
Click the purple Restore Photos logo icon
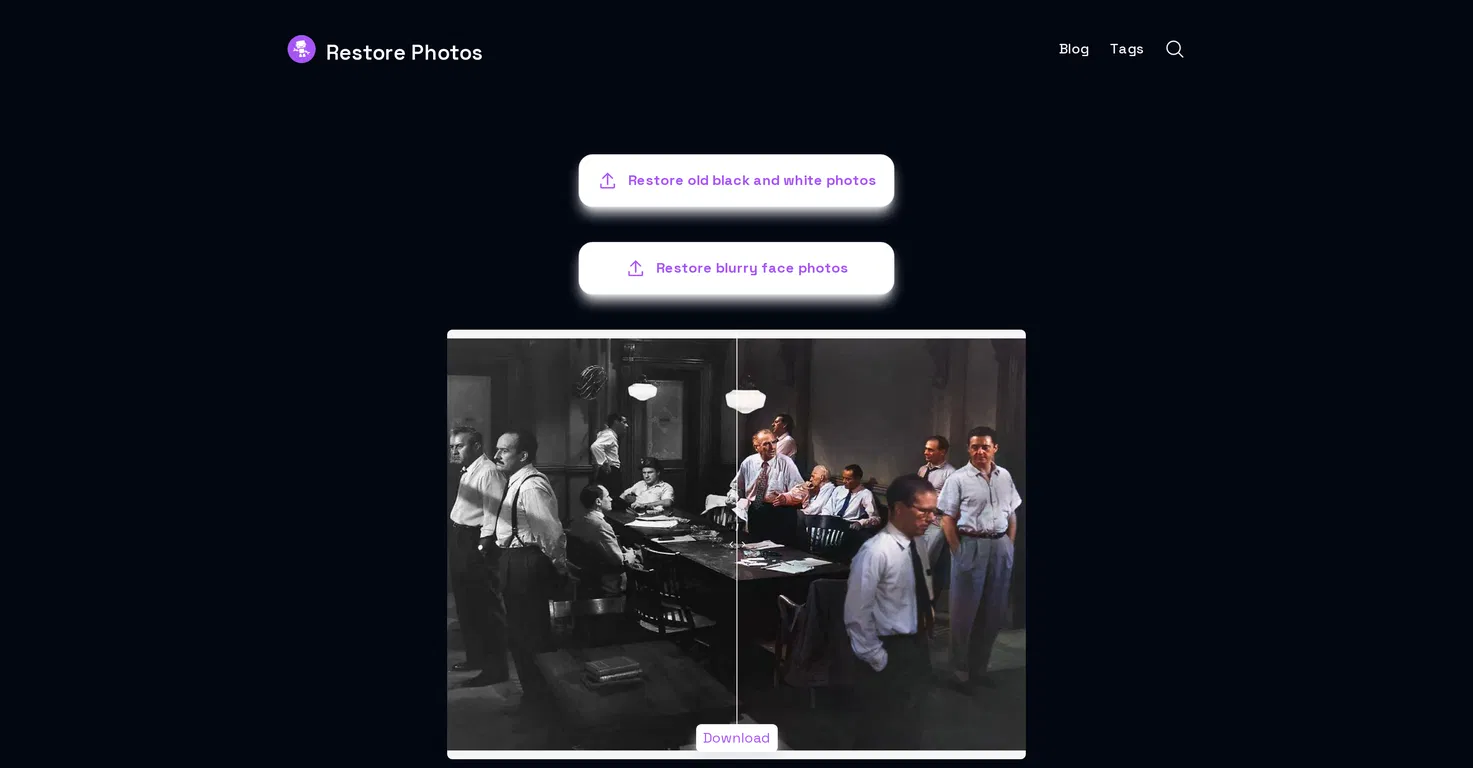[x=301, y=49]
